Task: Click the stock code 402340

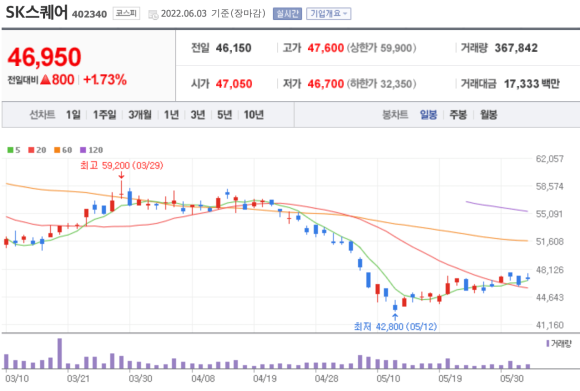Action: tap(89, 14)
